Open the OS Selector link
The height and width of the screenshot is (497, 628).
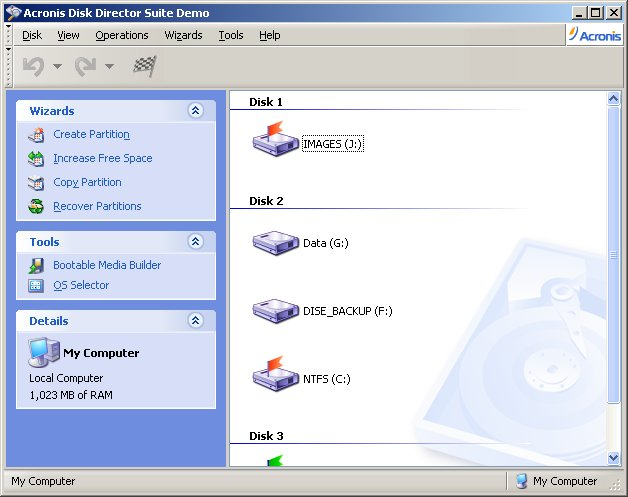81,285
